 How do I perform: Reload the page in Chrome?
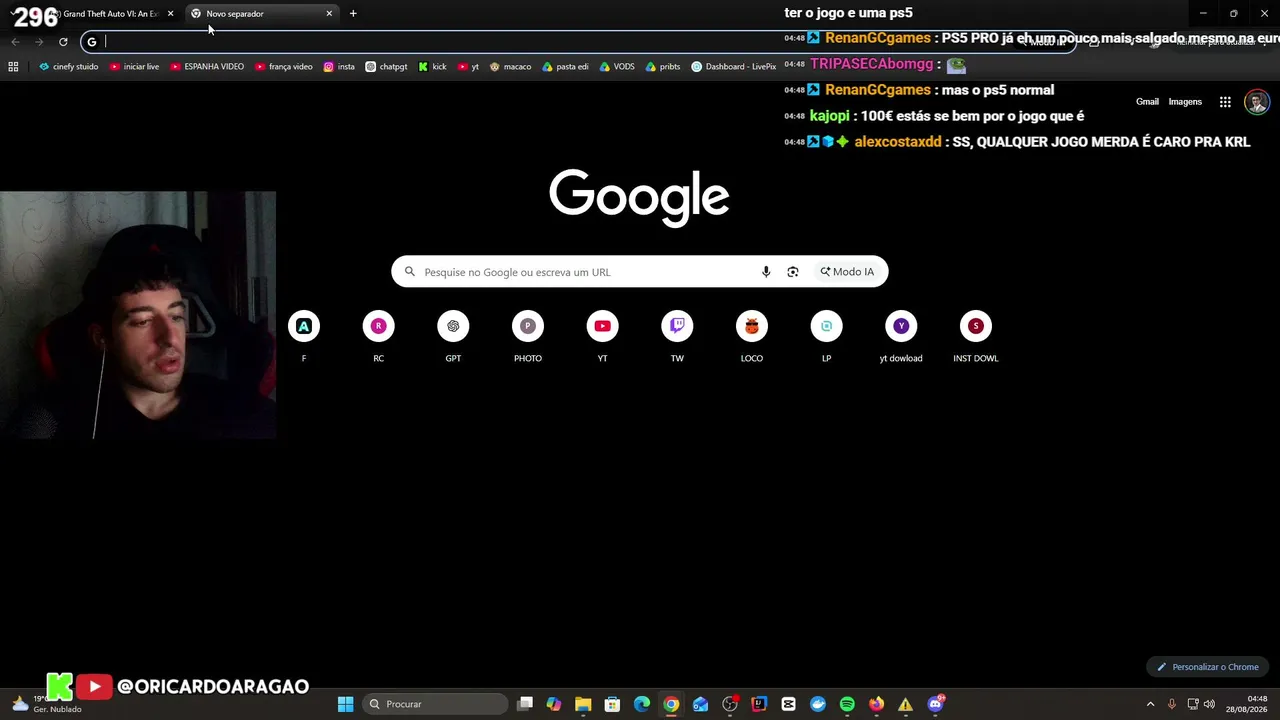[63, 42]
